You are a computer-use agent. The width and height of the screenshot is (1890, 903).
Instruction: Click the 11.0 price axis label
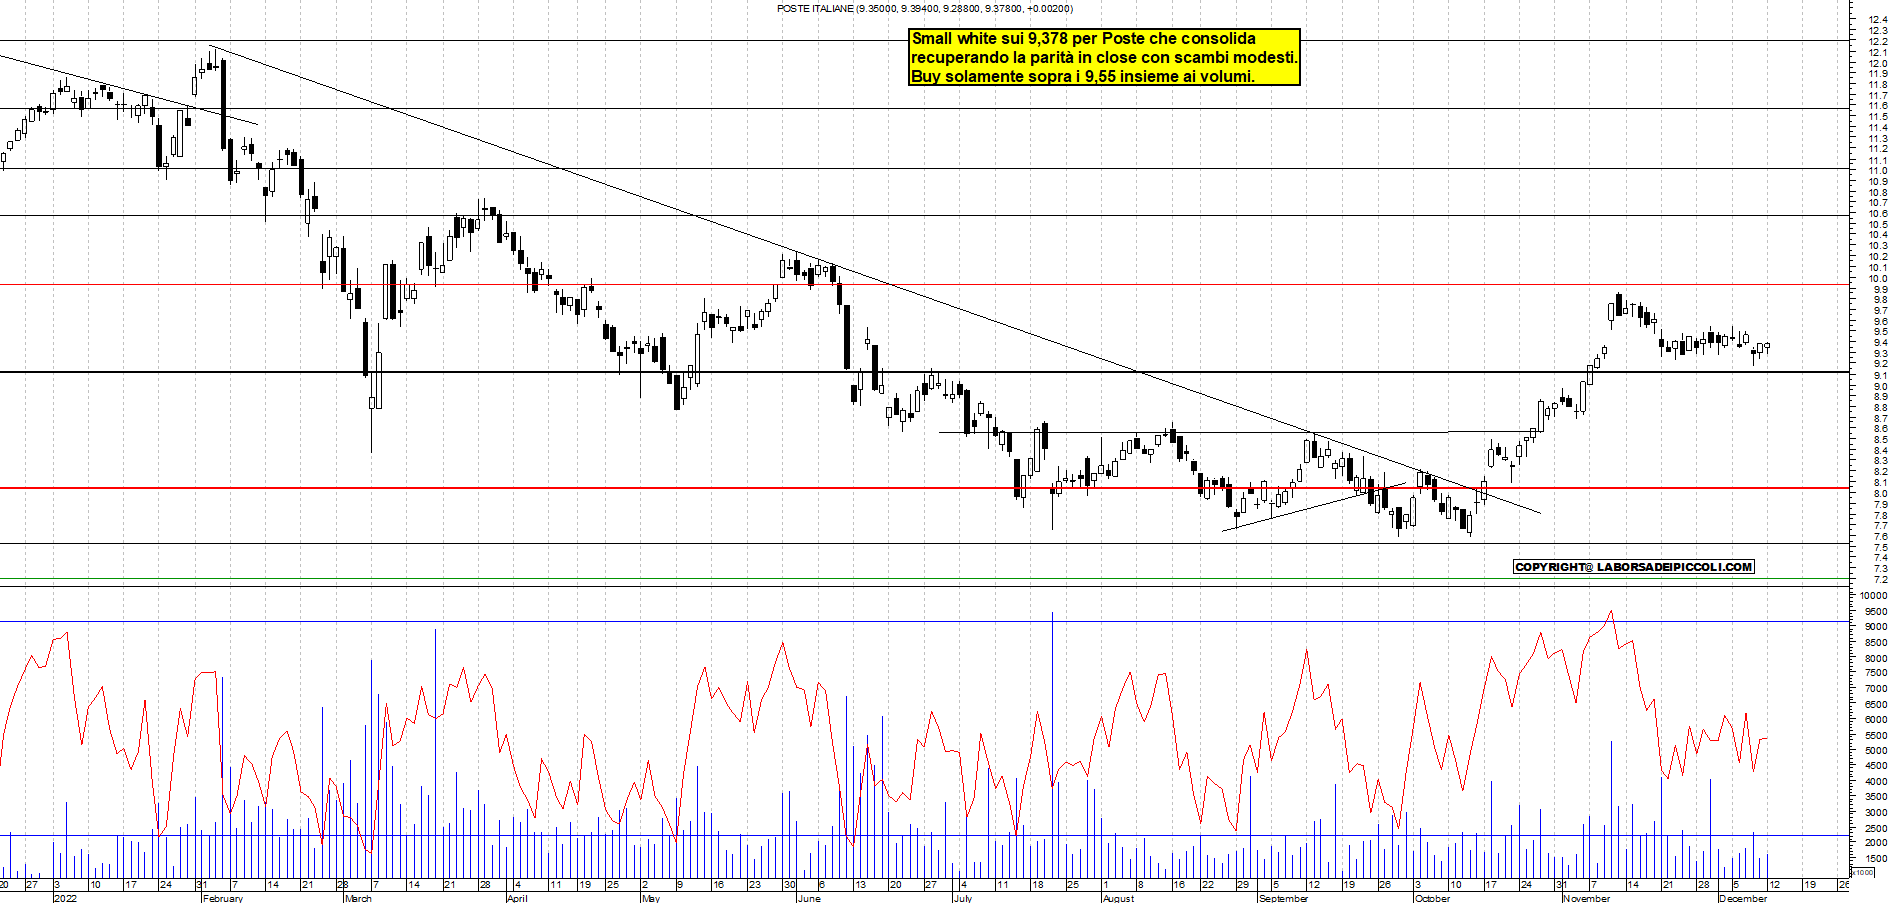tap(1878, 171)
